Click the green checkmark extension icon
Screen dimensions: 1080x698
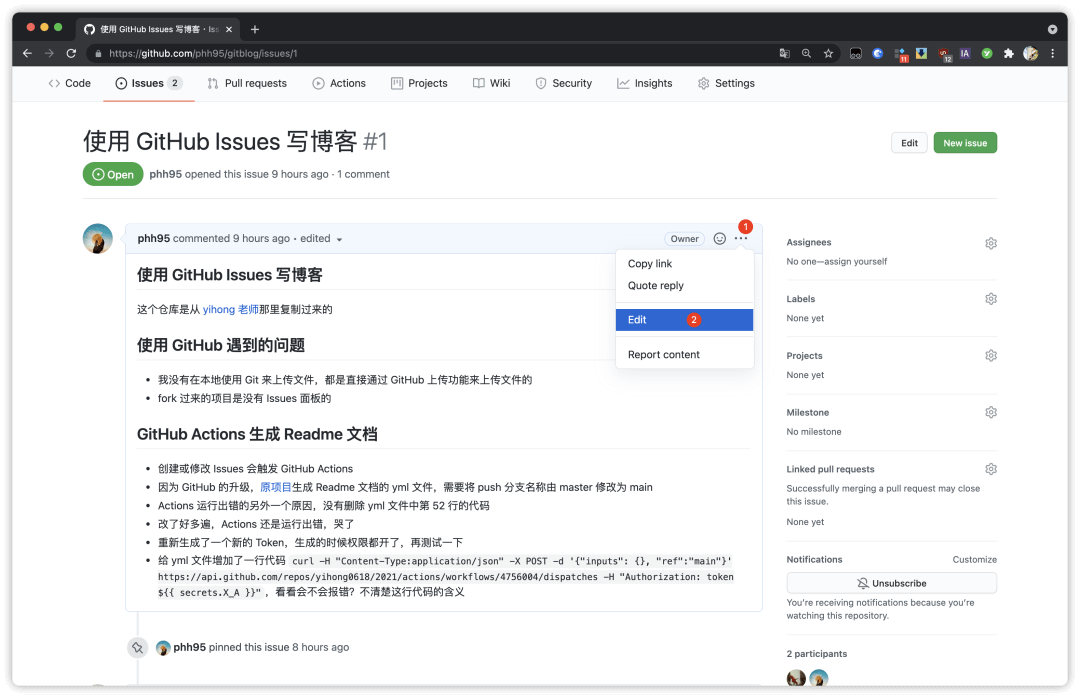click(x=987, y=53)
